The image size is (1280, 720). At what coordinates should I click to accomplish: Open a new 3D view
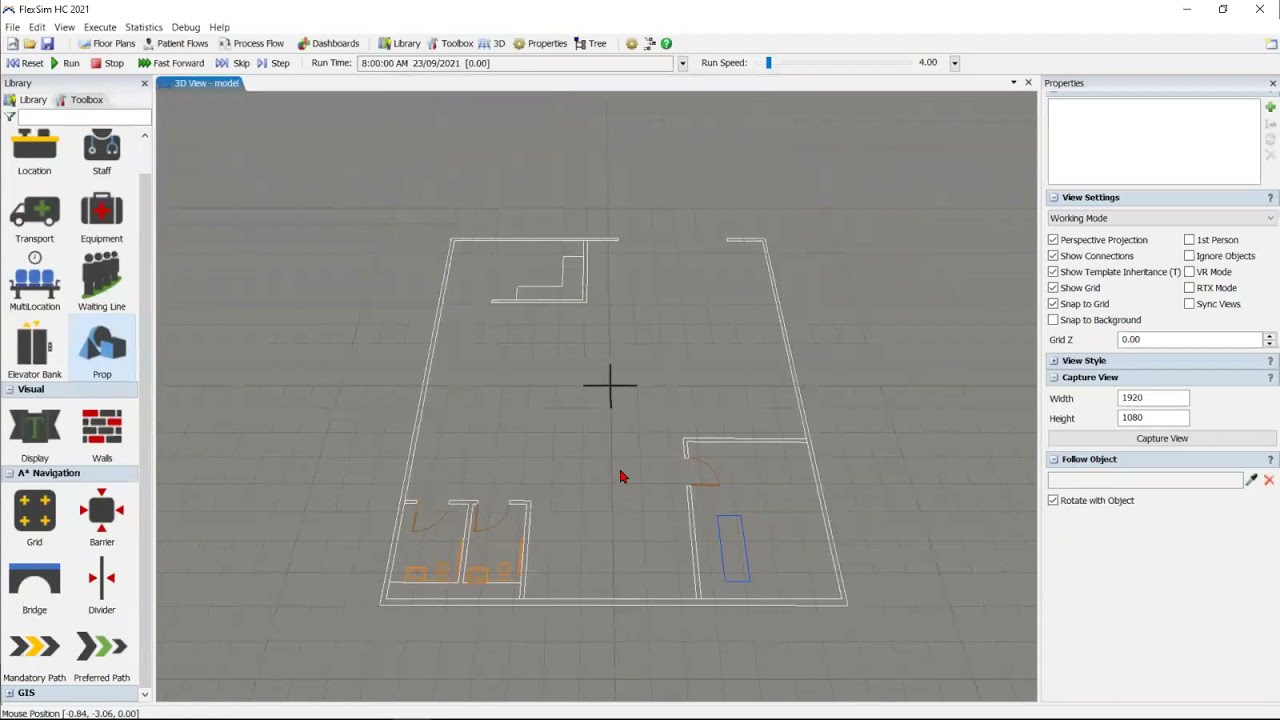(x=492, y=44)
